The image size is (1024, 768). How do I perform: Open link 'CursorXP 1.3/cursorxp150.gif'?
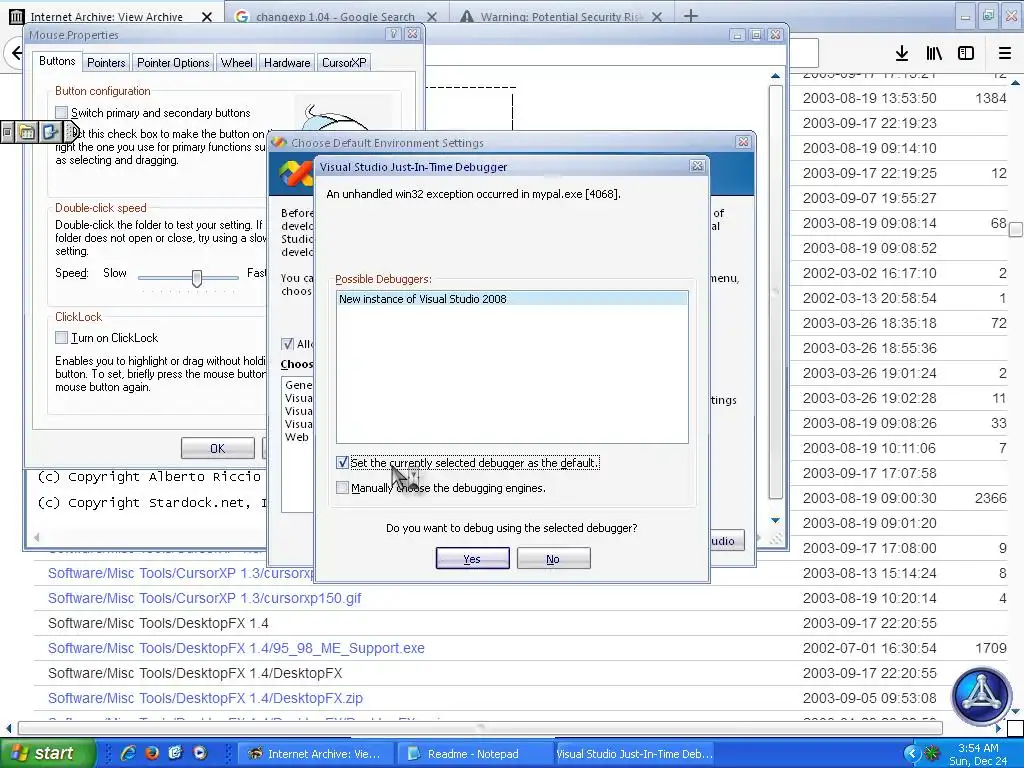click(204, 598)
